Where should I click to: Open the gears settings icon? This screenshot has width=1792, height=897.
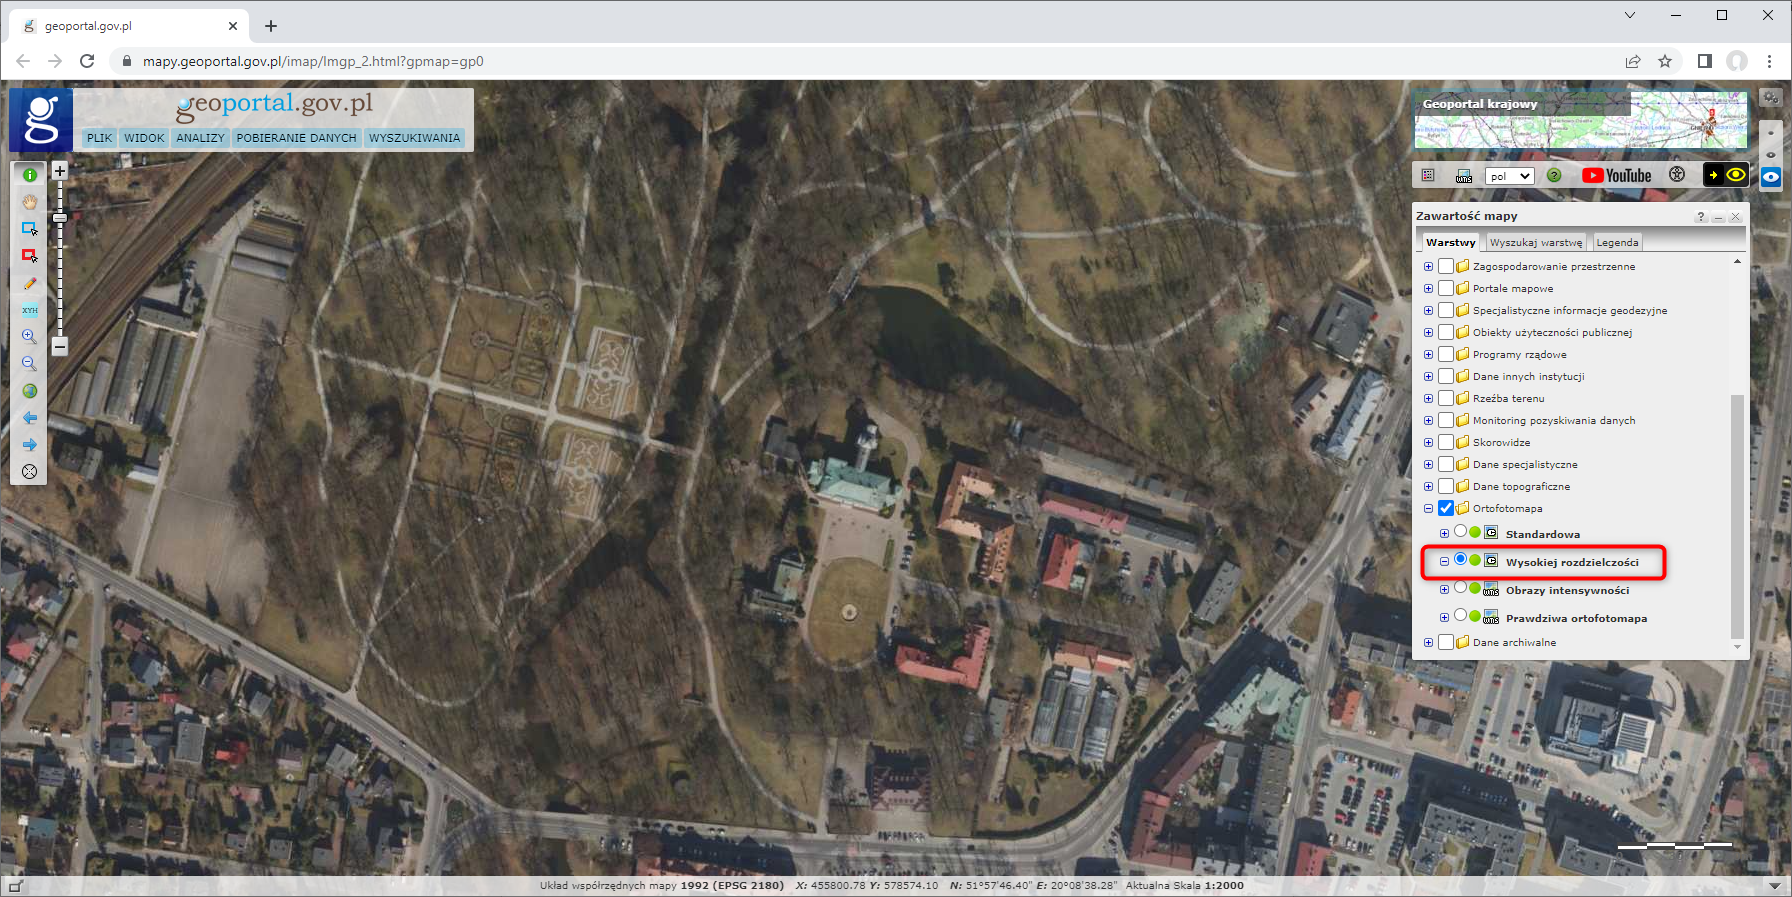click(x=1771, y=98)
